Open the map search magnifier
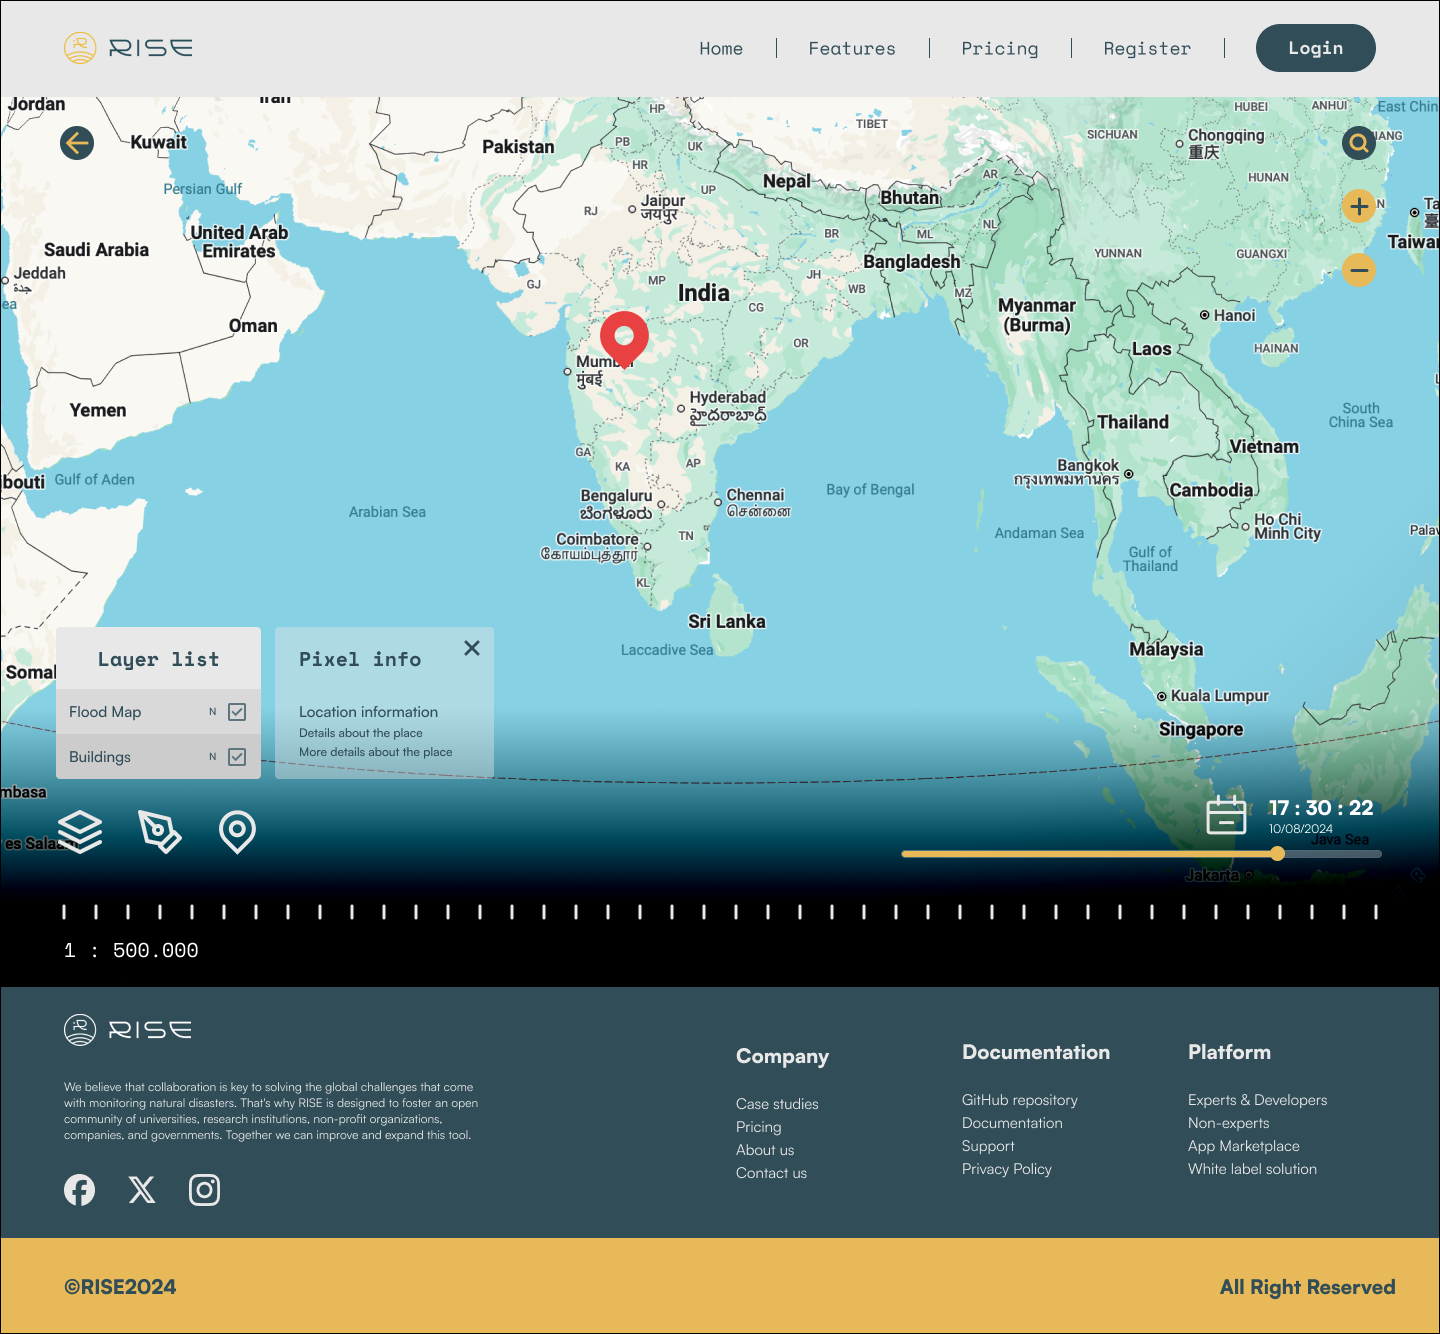This screenshot has height=1334, width=1440. pos(1358,143)
